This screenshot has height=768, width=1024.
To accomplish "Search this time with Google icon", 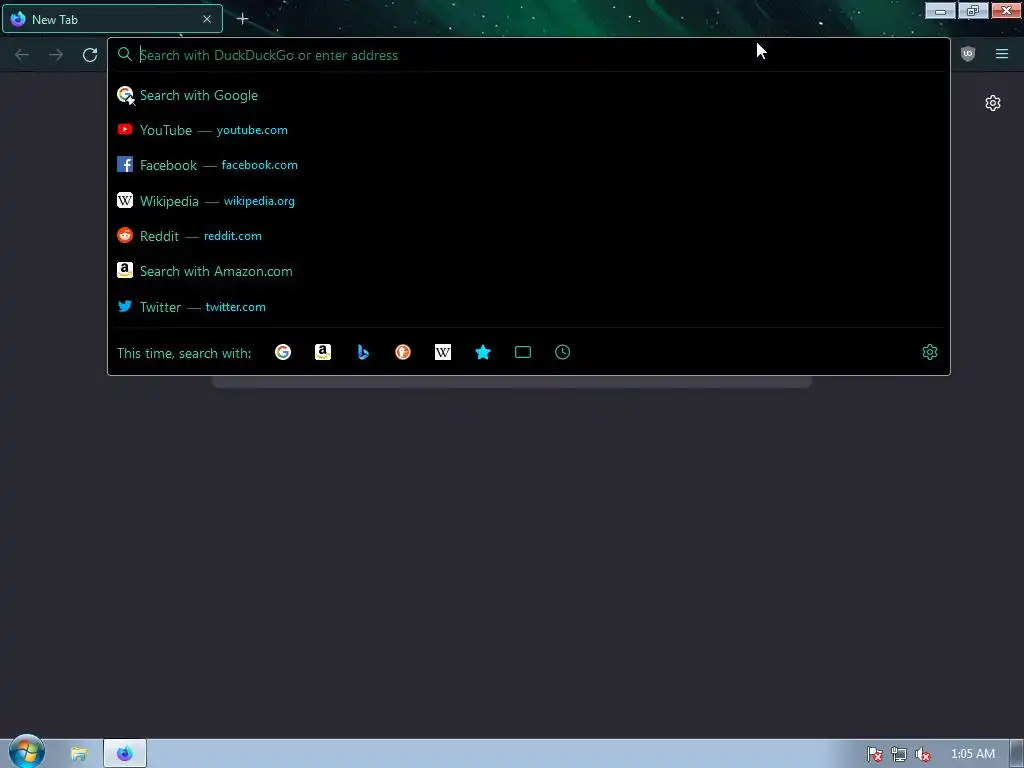I will coord(283,353).
